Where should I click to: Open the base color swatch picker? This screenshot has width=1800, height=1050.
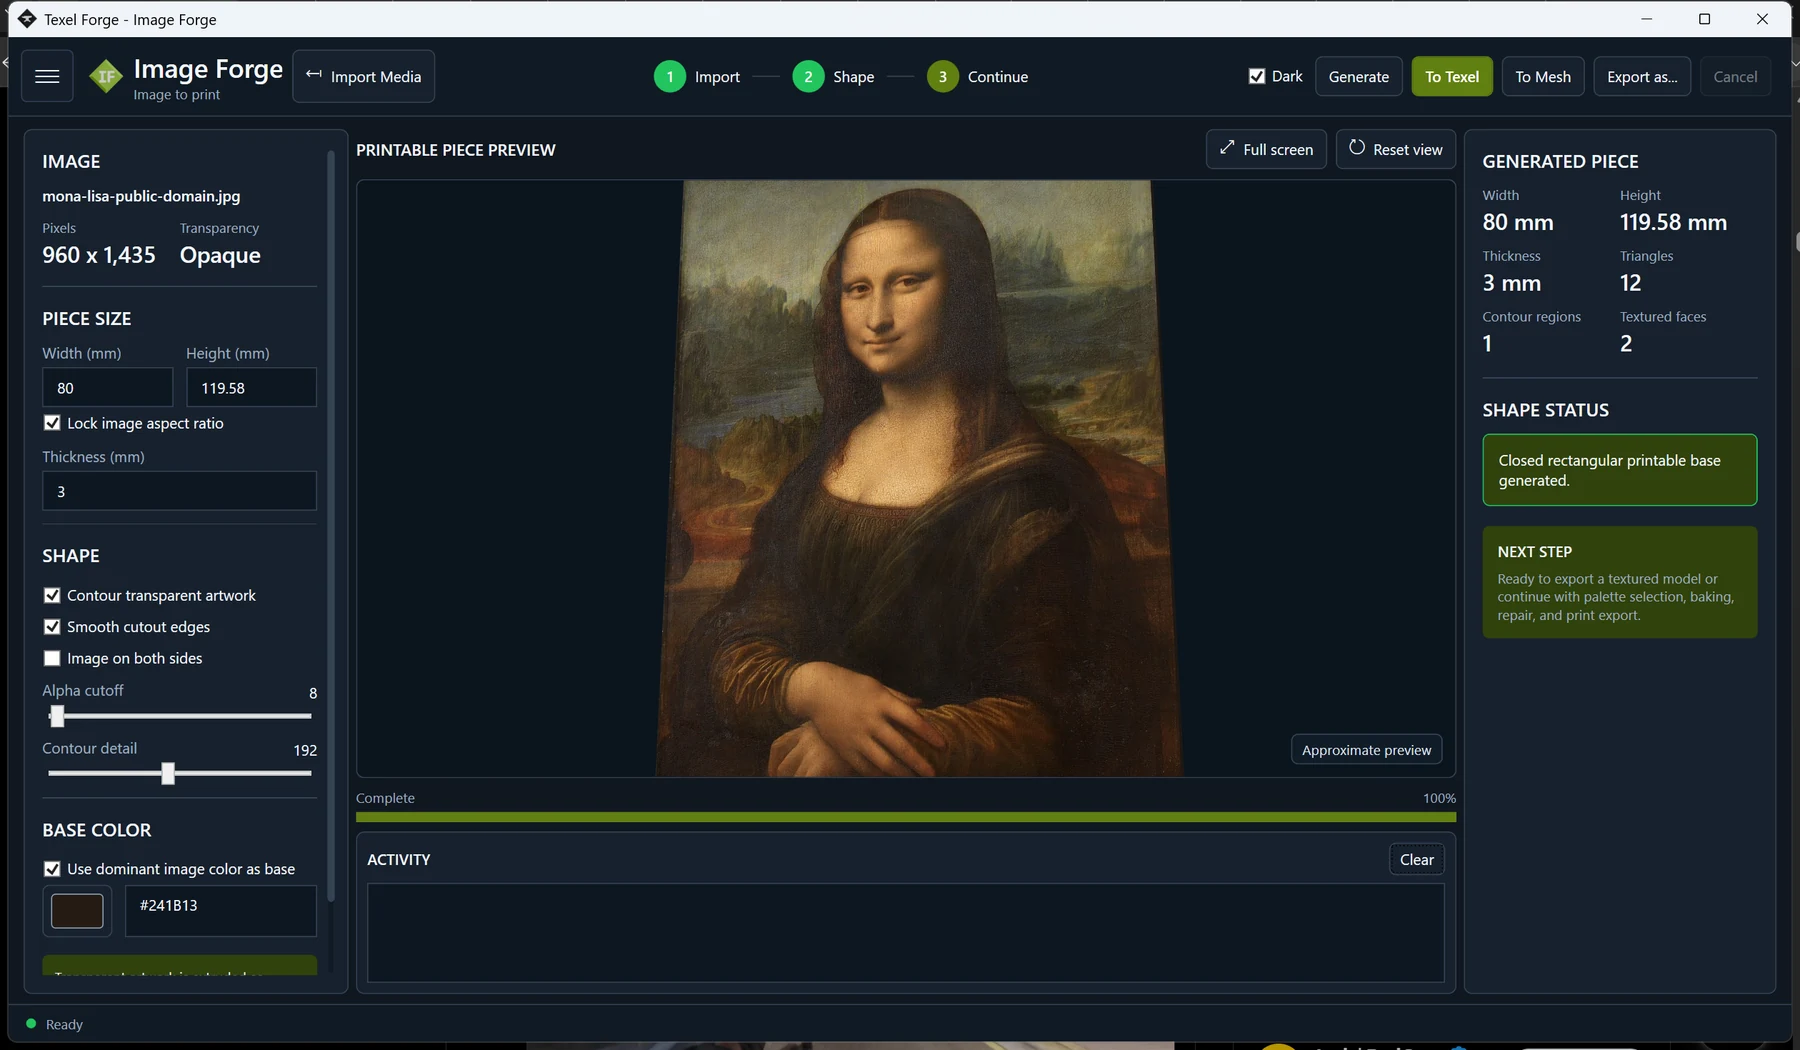[77, 911]
